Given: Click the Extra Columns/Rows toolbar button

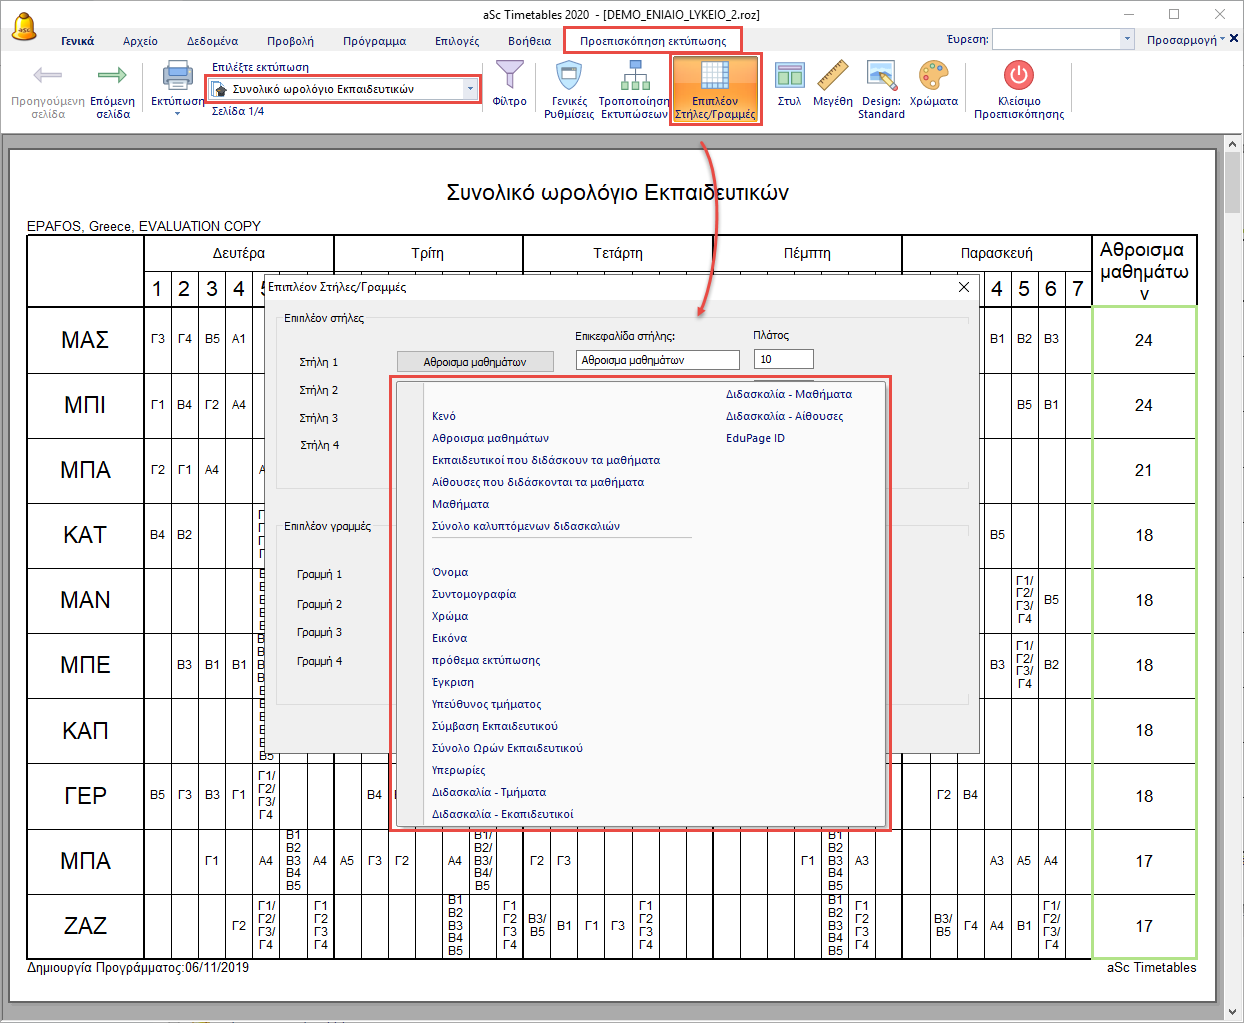Looking at the screenshot, I should [715, 89].
